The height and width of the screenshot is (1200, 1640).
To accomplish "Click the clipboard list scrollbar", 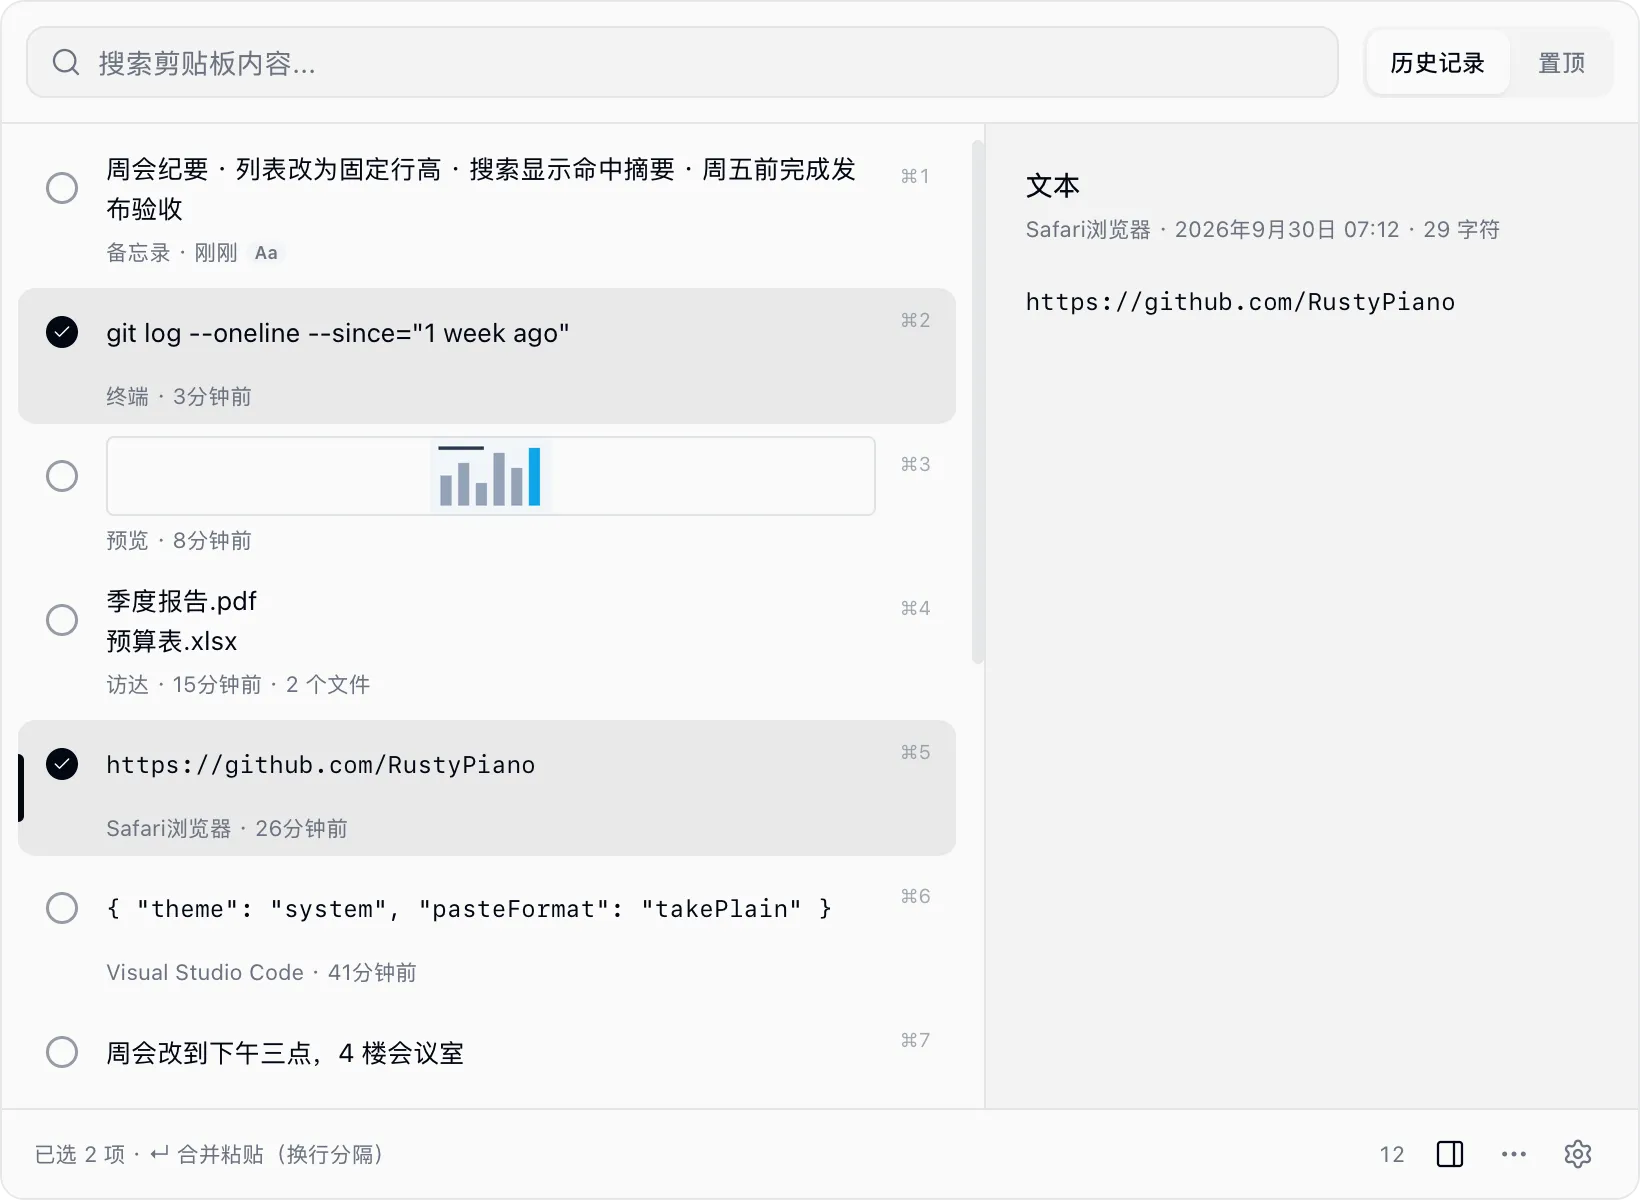I will 978,402.
